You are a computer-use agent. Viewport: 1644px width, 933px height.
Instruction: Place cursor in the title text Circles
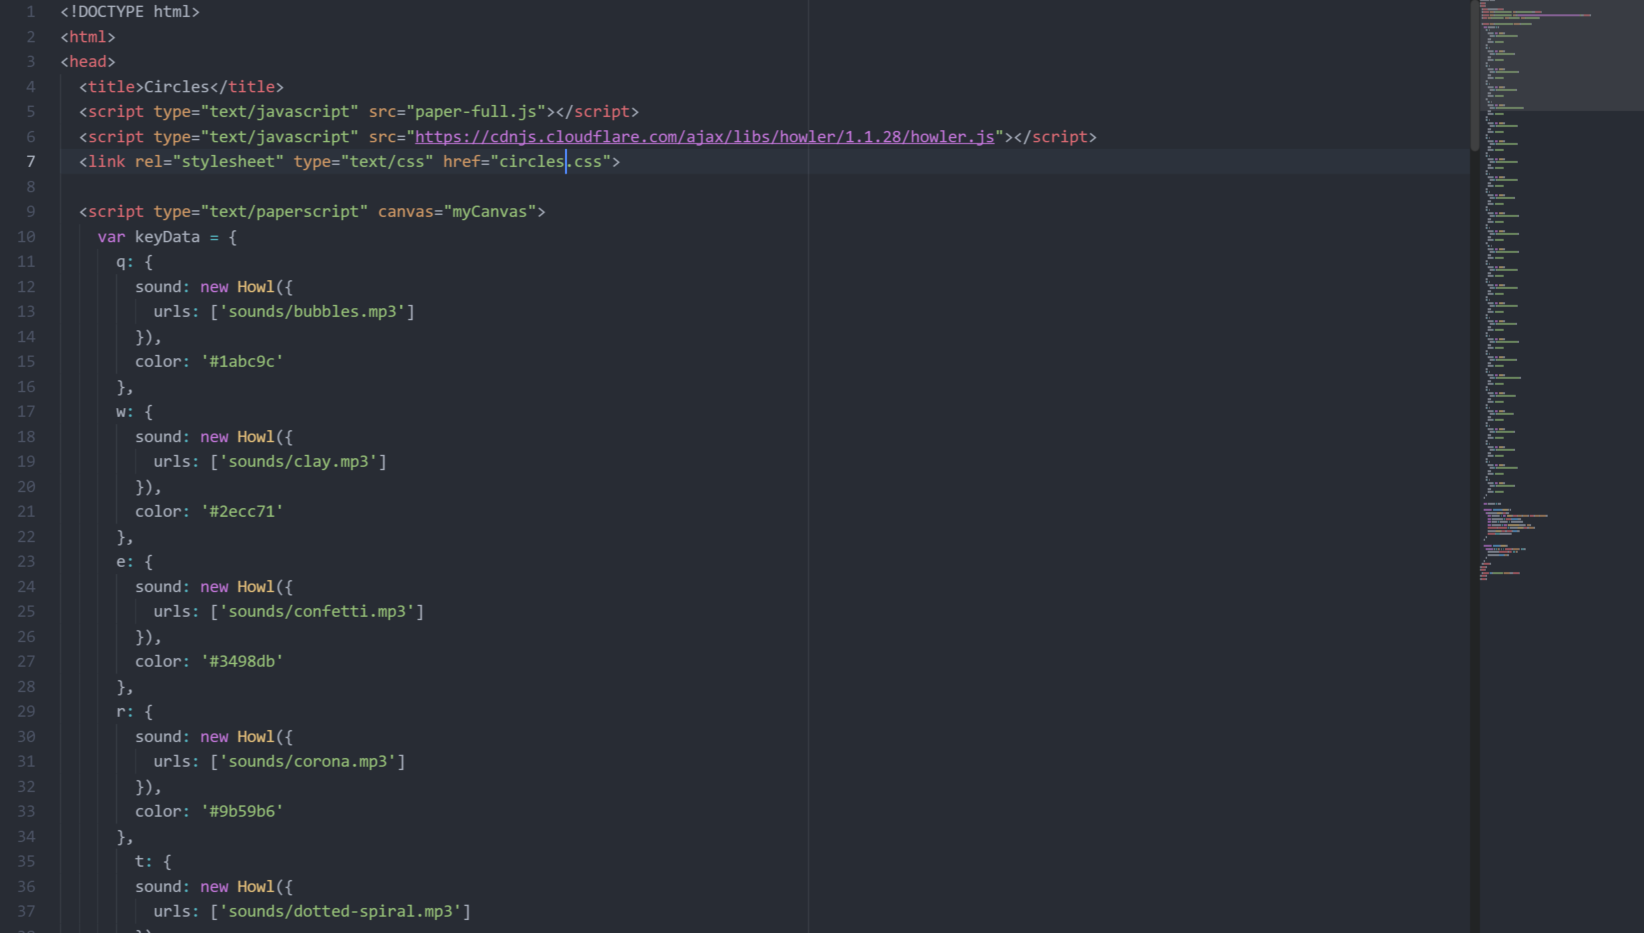176,87
